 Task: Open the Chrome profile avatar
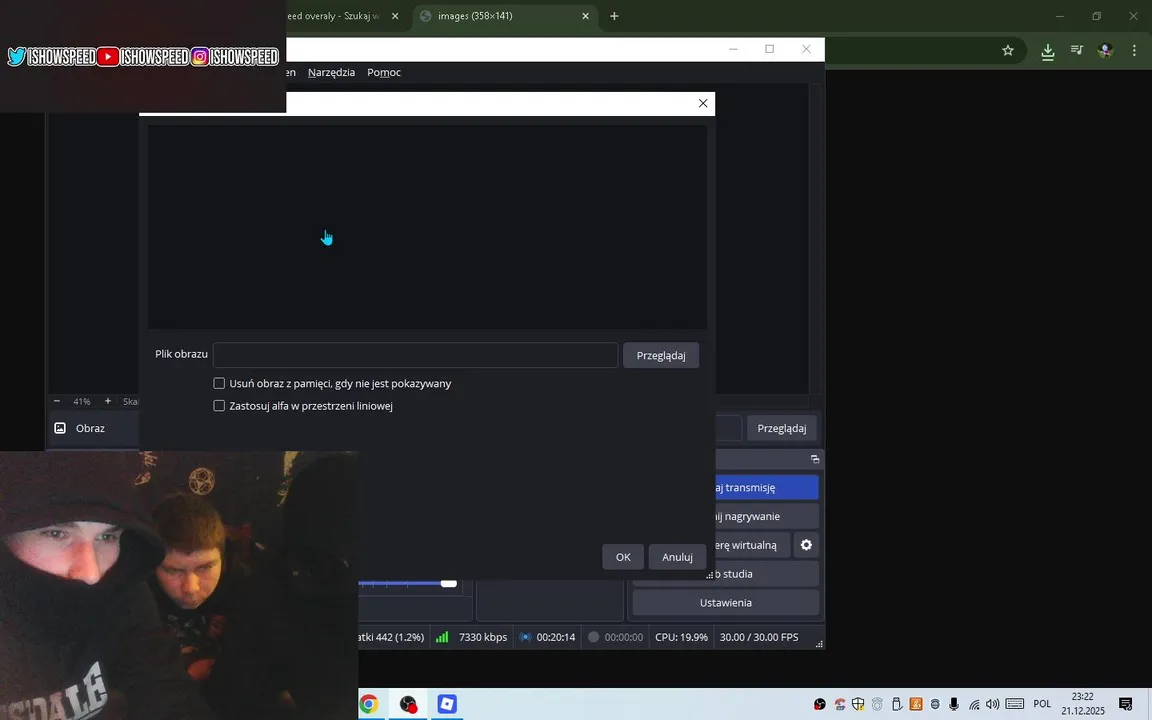1105,51
